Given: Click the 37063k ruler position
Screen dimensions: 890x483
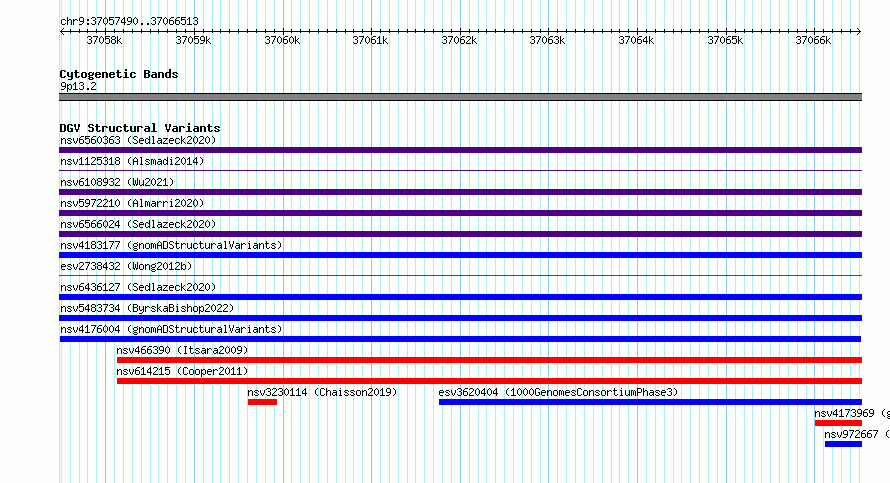Looking at the screenshot, I should click(x=547, y=40).
